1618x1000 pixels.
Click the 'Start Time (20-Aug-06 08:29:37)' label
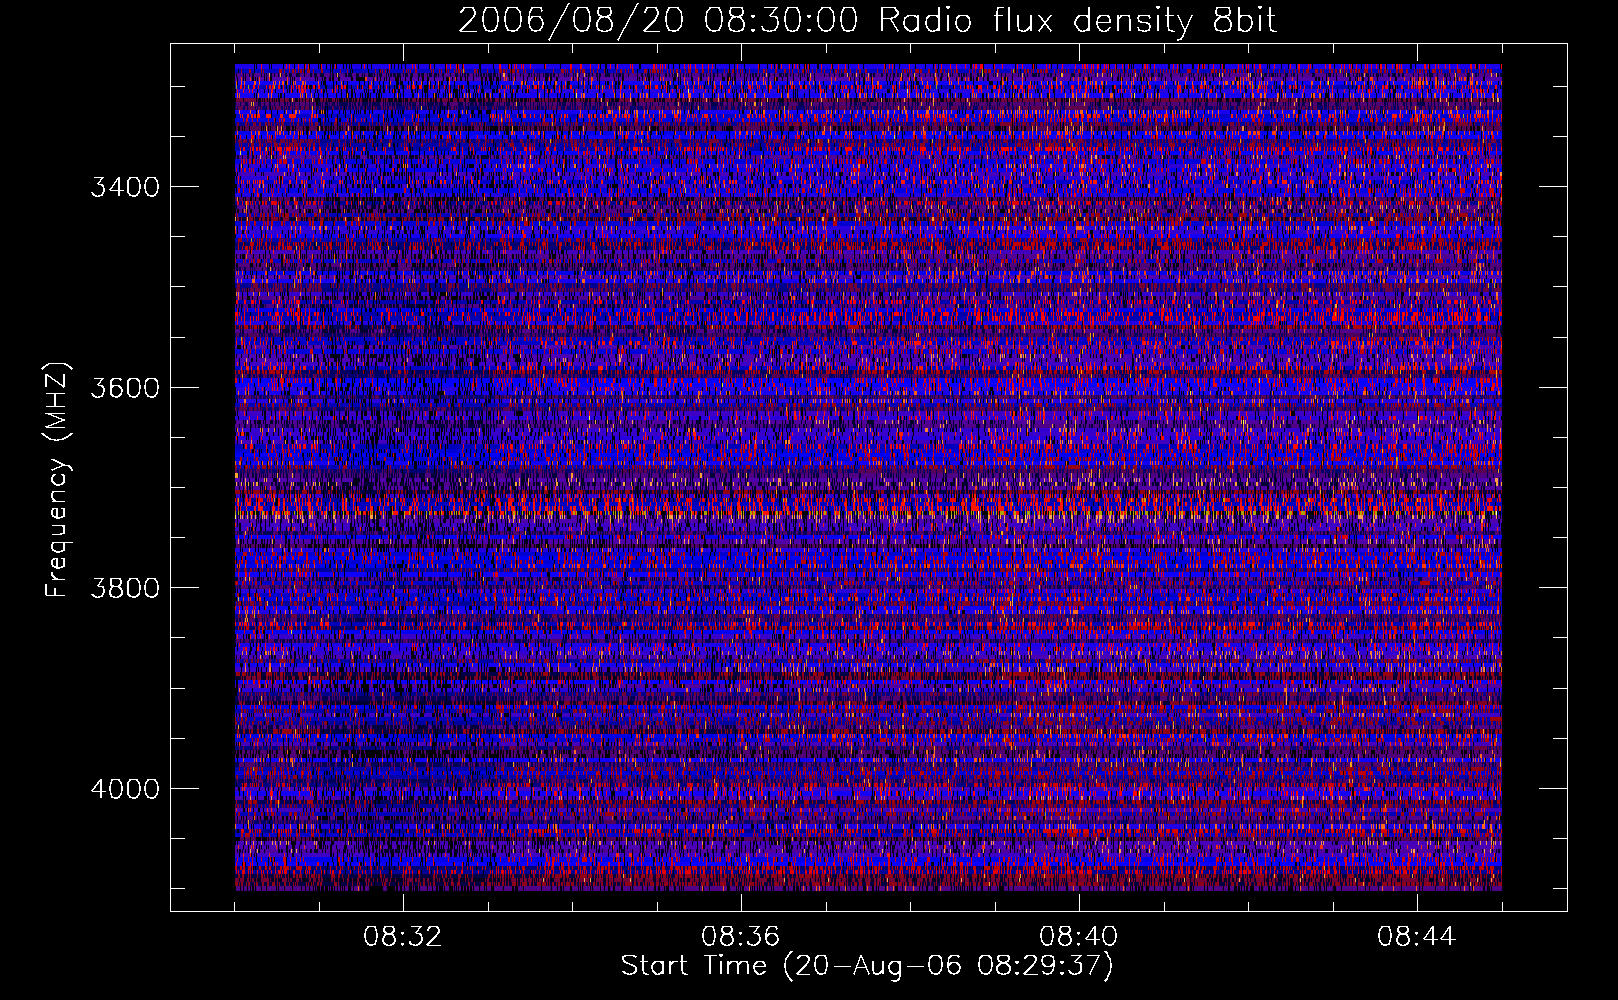pyautogui.click(x=867, y=966)
